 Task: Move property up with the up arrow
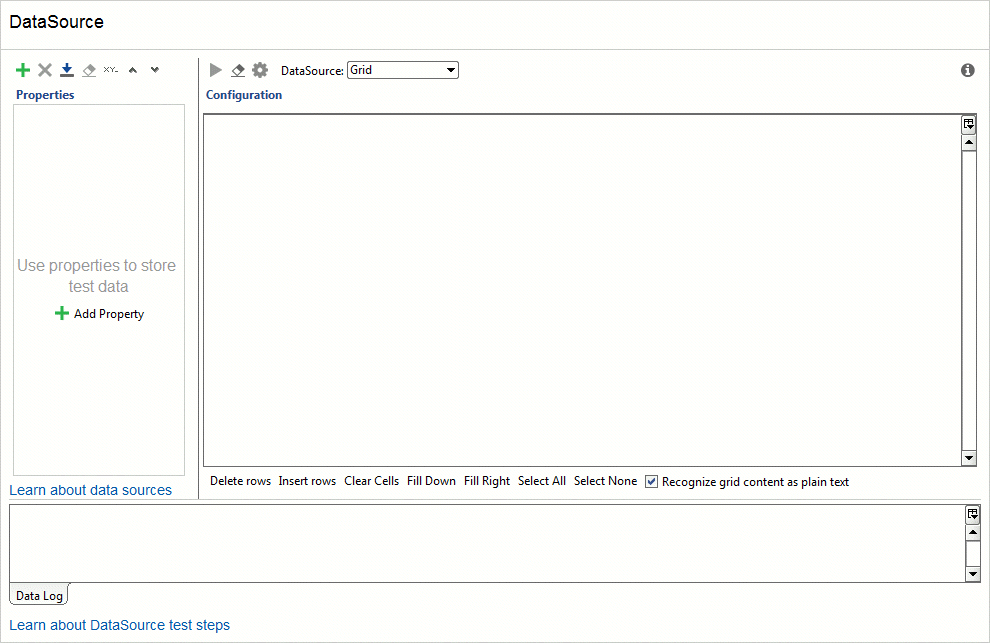click(x=133, y=69)
